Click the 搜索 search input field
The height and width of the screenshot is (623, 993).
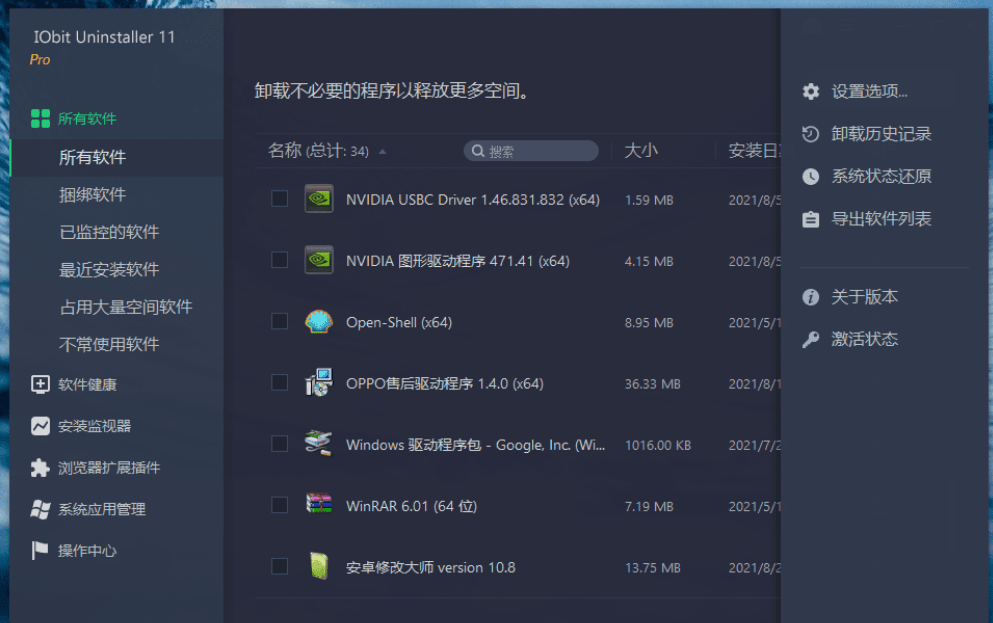[x=531, y=151]
